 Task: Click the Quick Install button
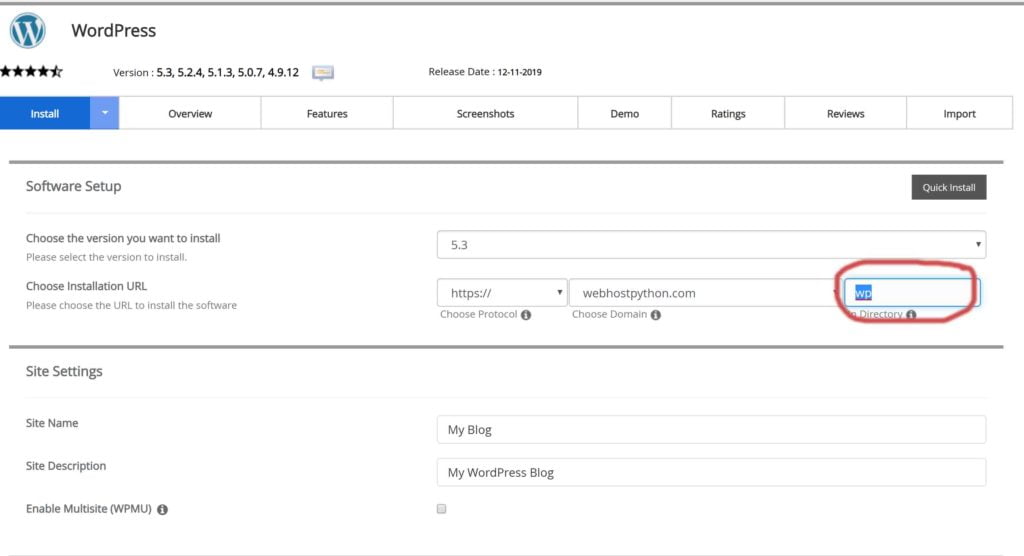[x=949, y=187]
